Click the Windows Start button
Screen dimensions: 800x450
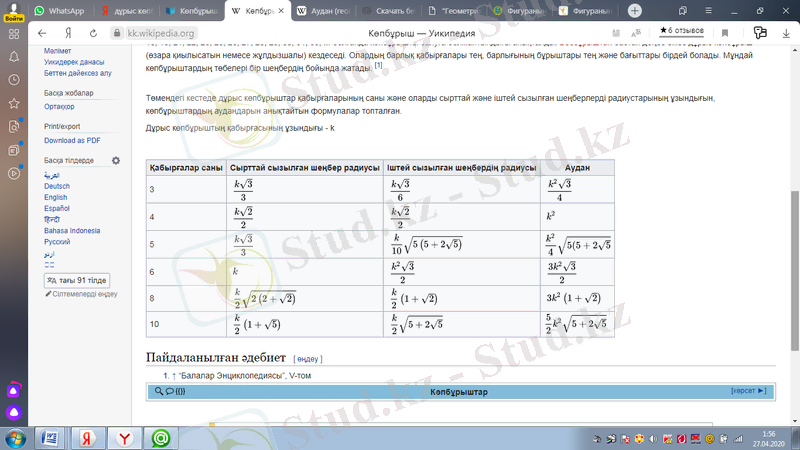(x=14, y=438)
